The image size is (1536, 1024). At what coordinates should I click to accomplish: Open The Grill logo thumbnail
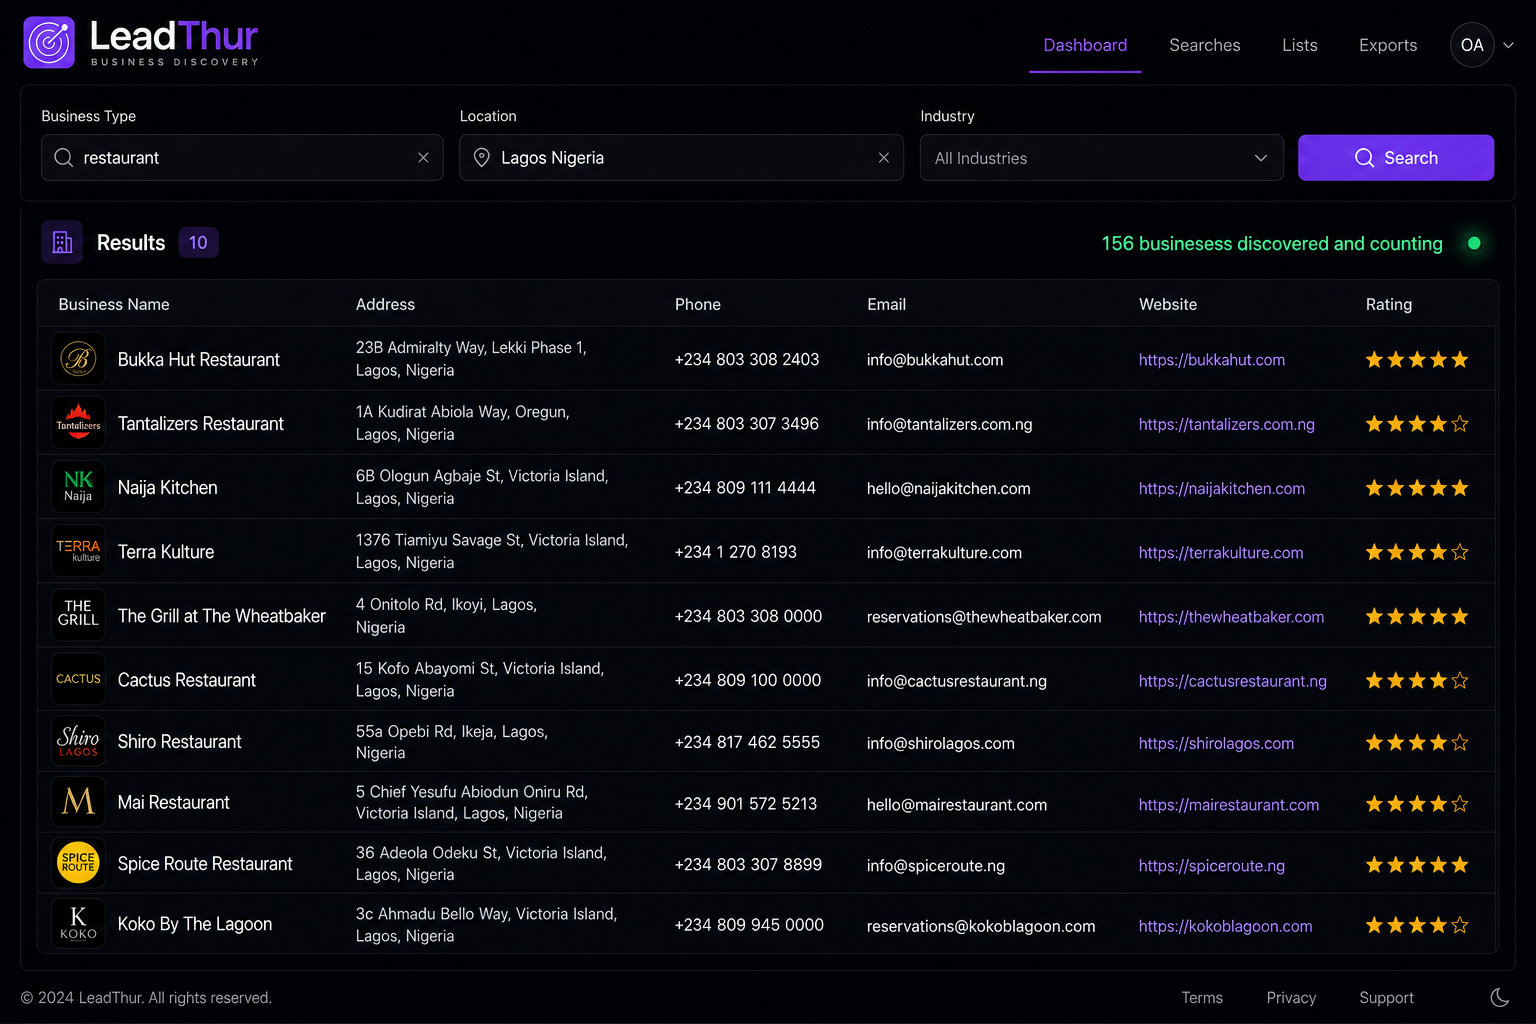tap(78, 615)
